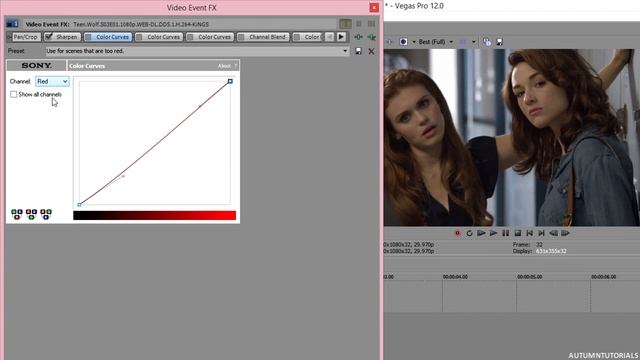
Task: Click the curve icon with red bottom dot
Action: (17, 214)
